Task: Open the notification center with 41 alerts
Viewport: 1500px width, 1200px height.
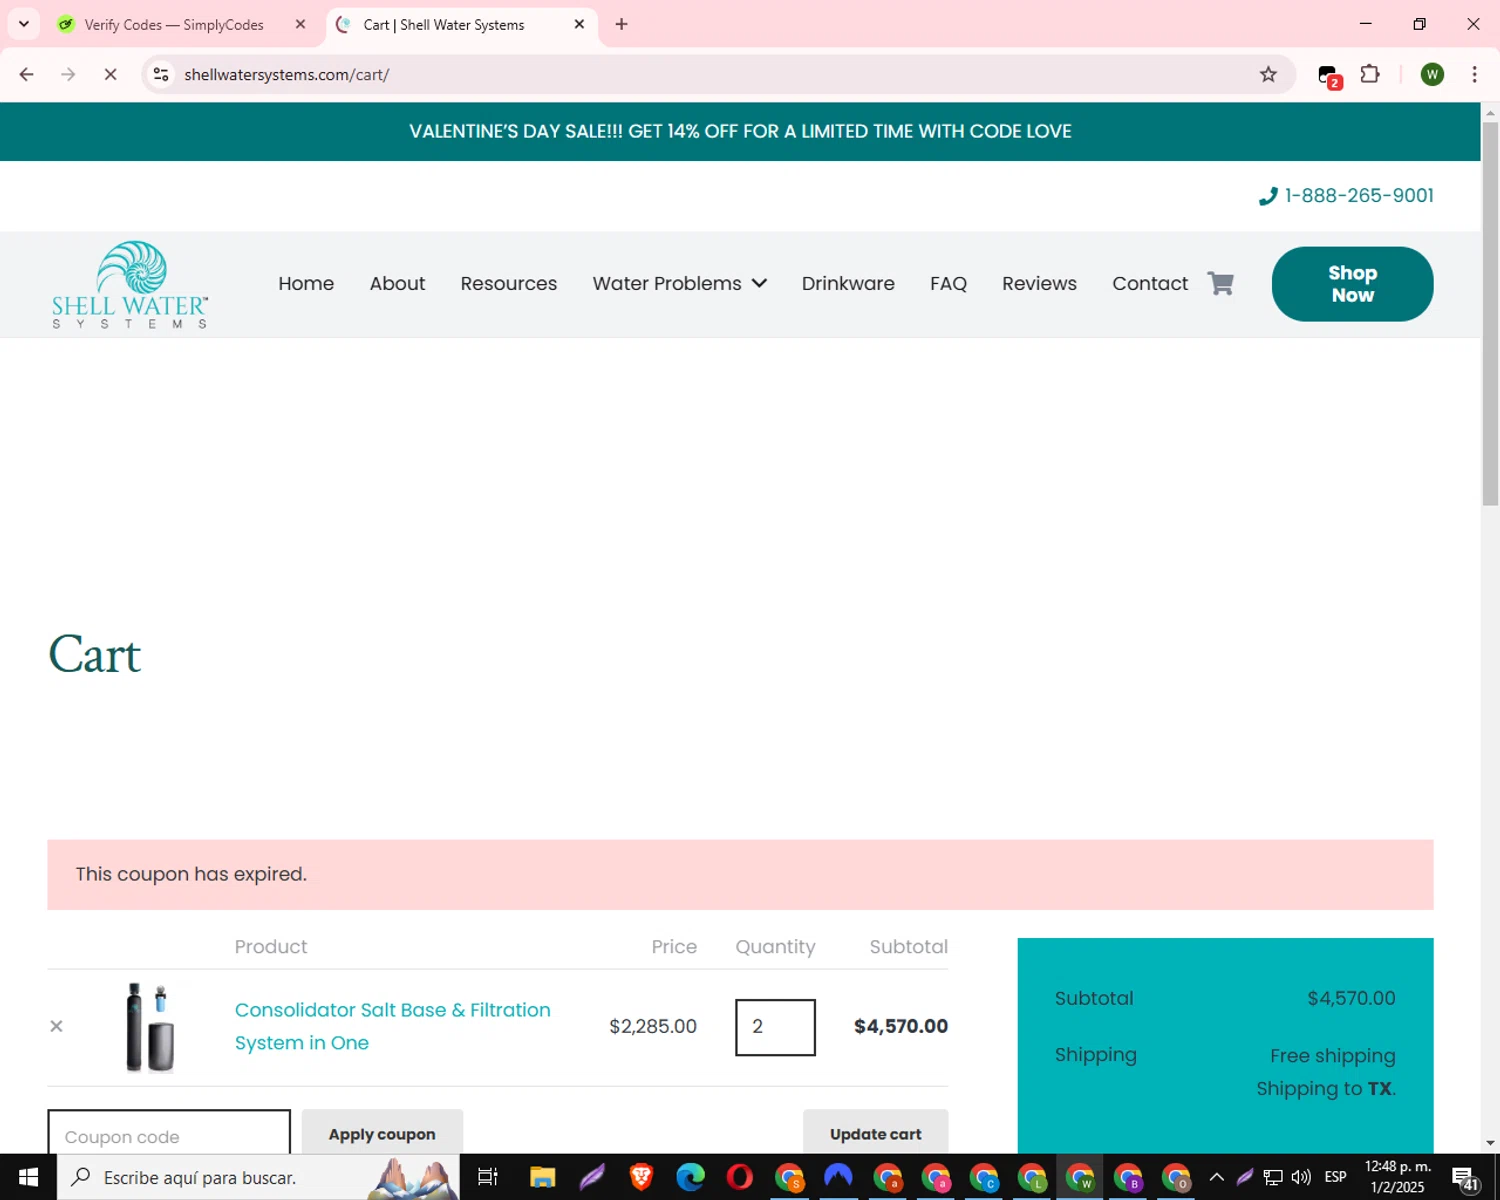Action: tap(1465, 1178)
